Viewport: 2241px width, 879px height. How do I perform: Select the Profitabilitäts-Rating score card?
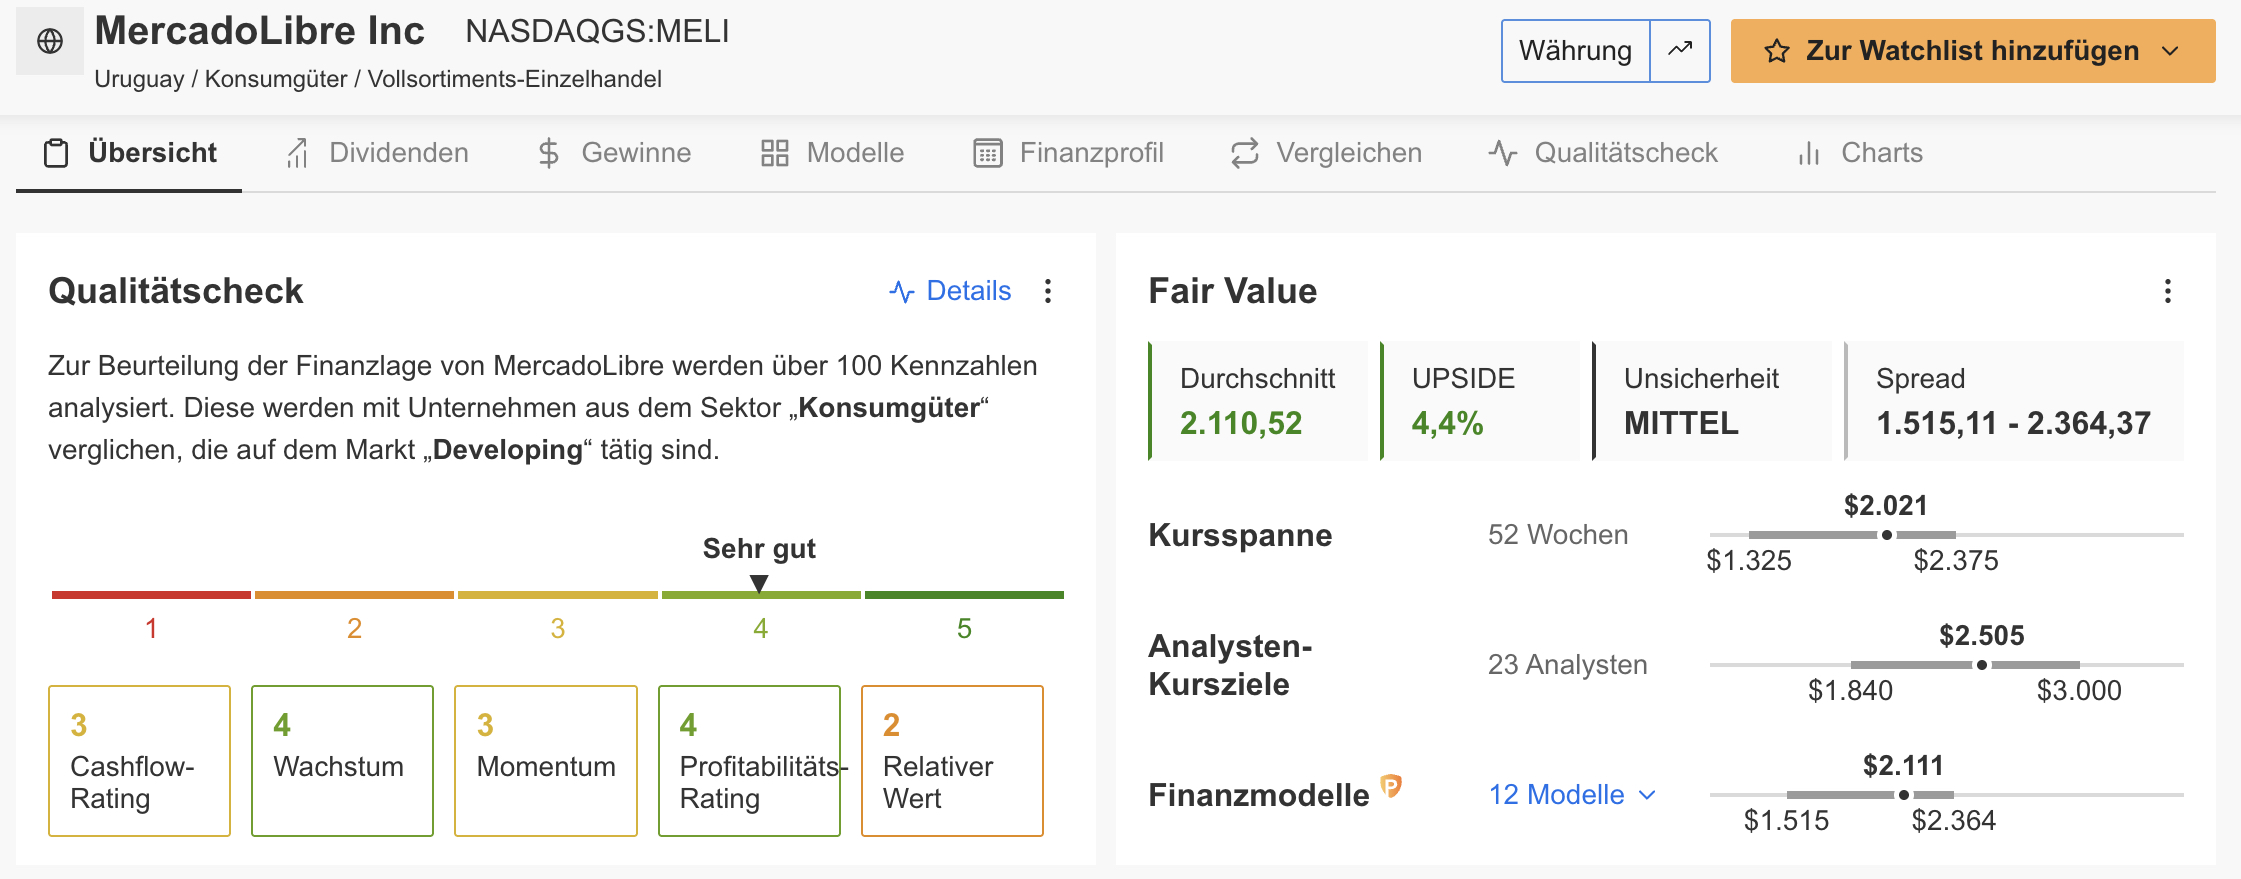[749, 761]
